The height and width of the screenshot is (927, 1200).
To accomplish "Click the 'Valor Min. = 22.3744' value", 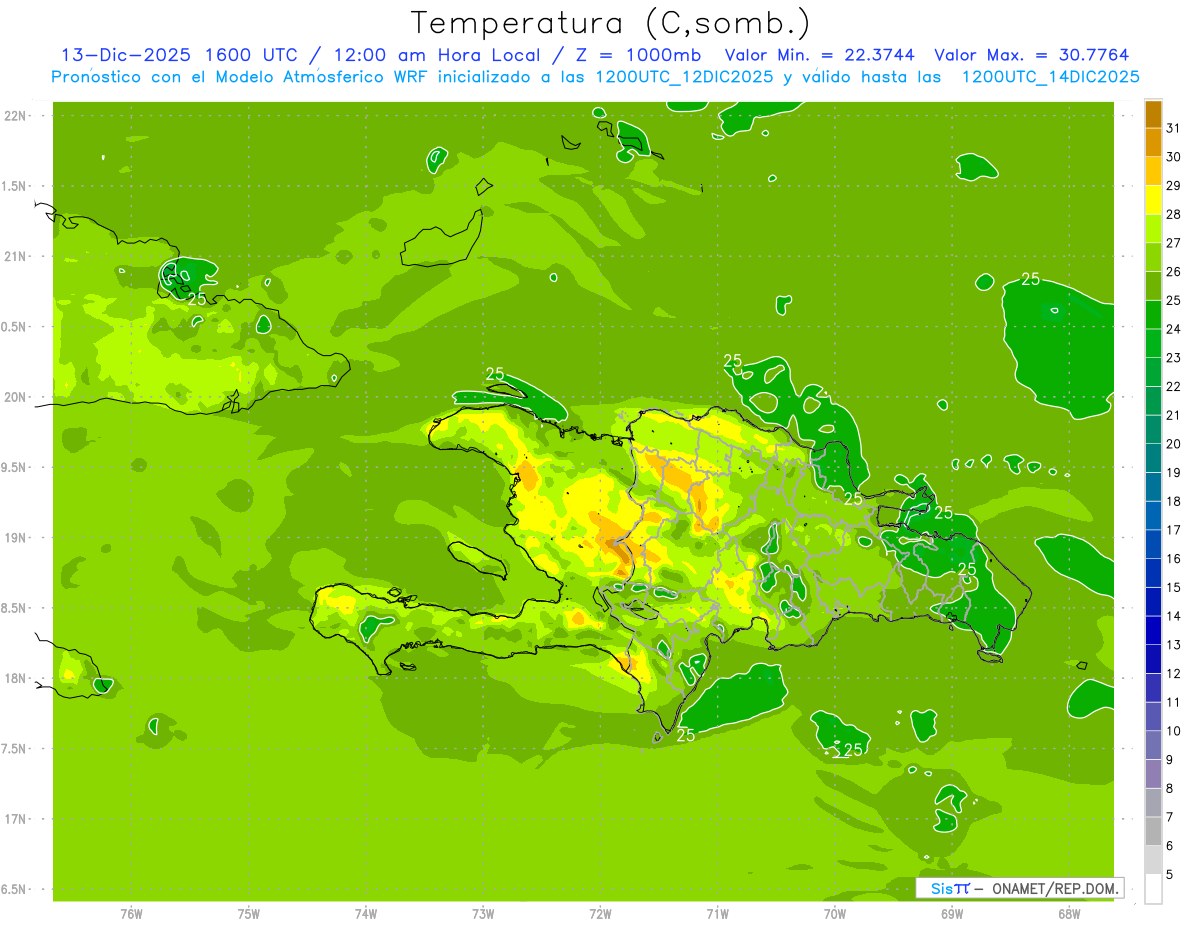I will (x=821, y=55).
